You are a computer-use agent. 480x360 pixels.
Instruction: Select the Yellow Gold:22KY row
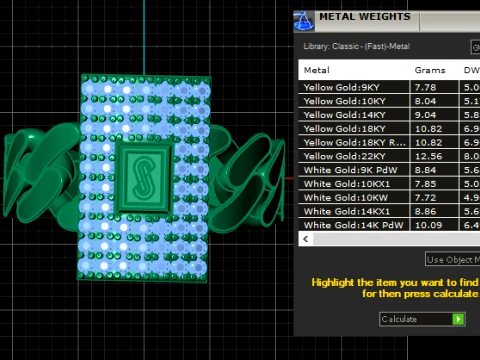tap(389, 156)
